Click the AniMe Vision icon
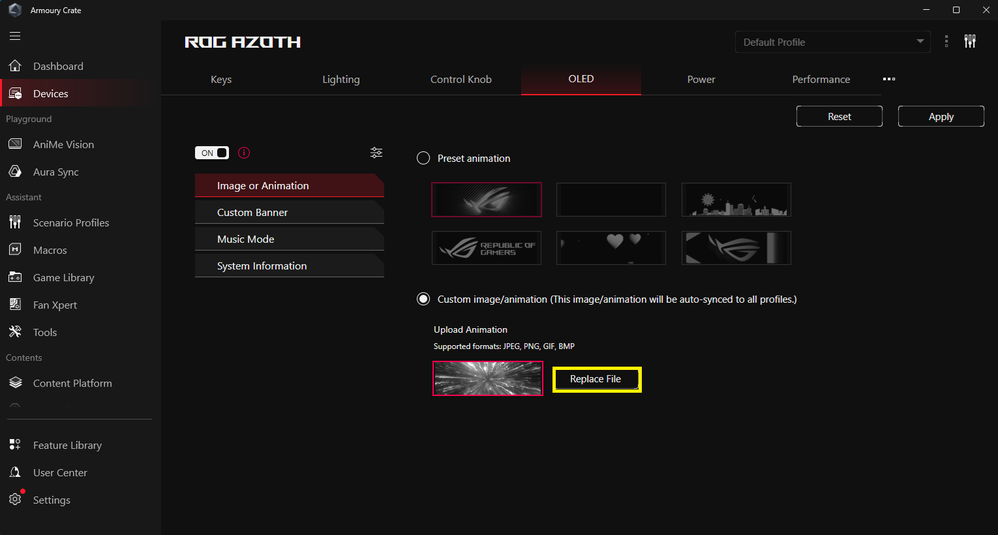 click(15, 144)
